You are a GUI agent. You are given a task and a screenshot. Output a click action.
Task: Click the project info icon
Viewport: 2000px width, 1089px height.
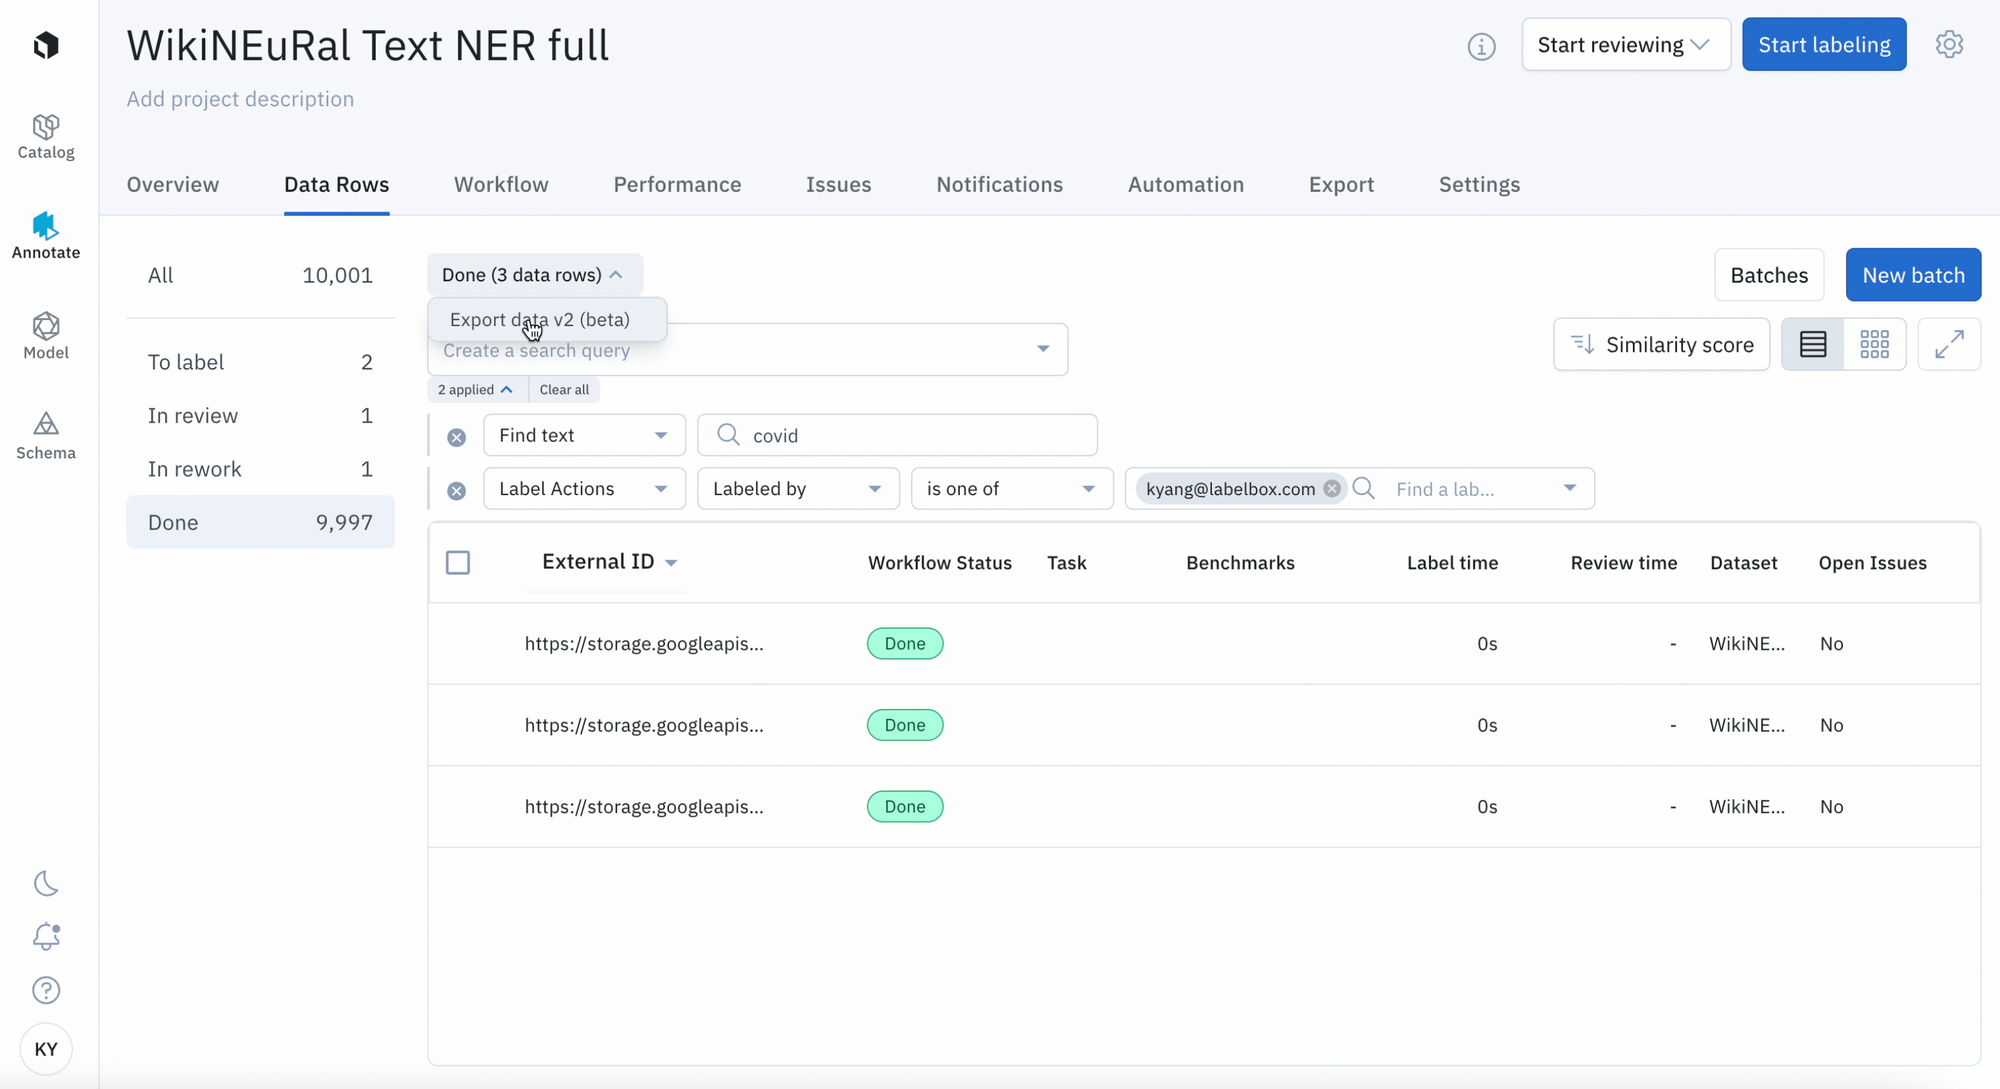pos(1481,46)
